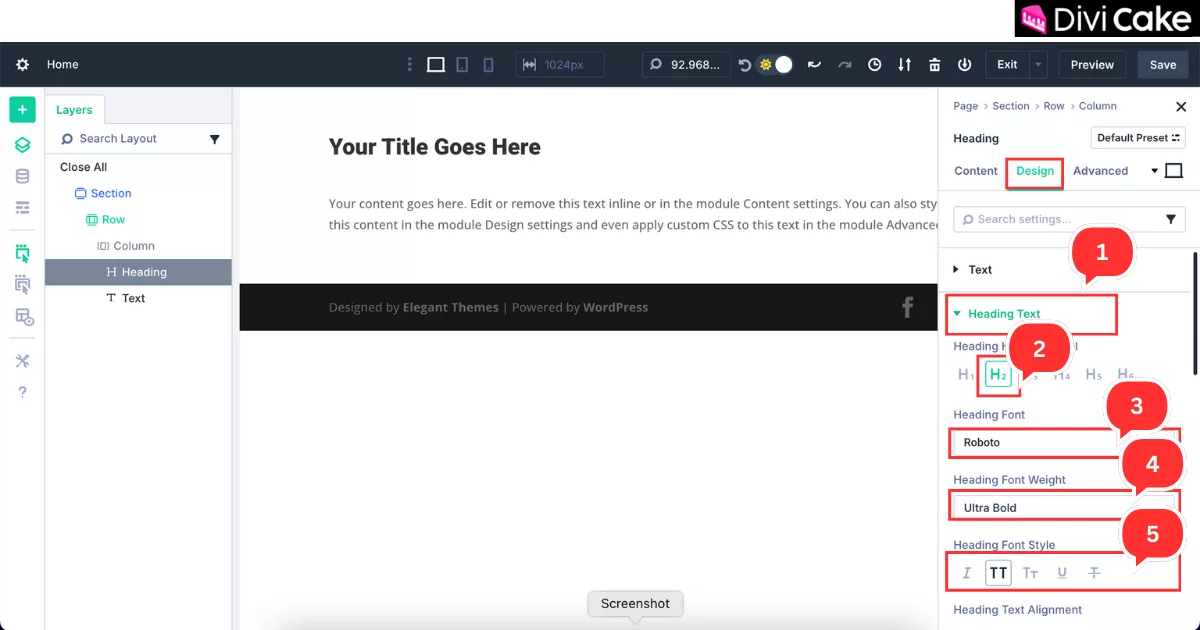The width and height of the screenshot is (1200, 630).
Task: Click the Exit button
Action: [x=1007, y=64]
